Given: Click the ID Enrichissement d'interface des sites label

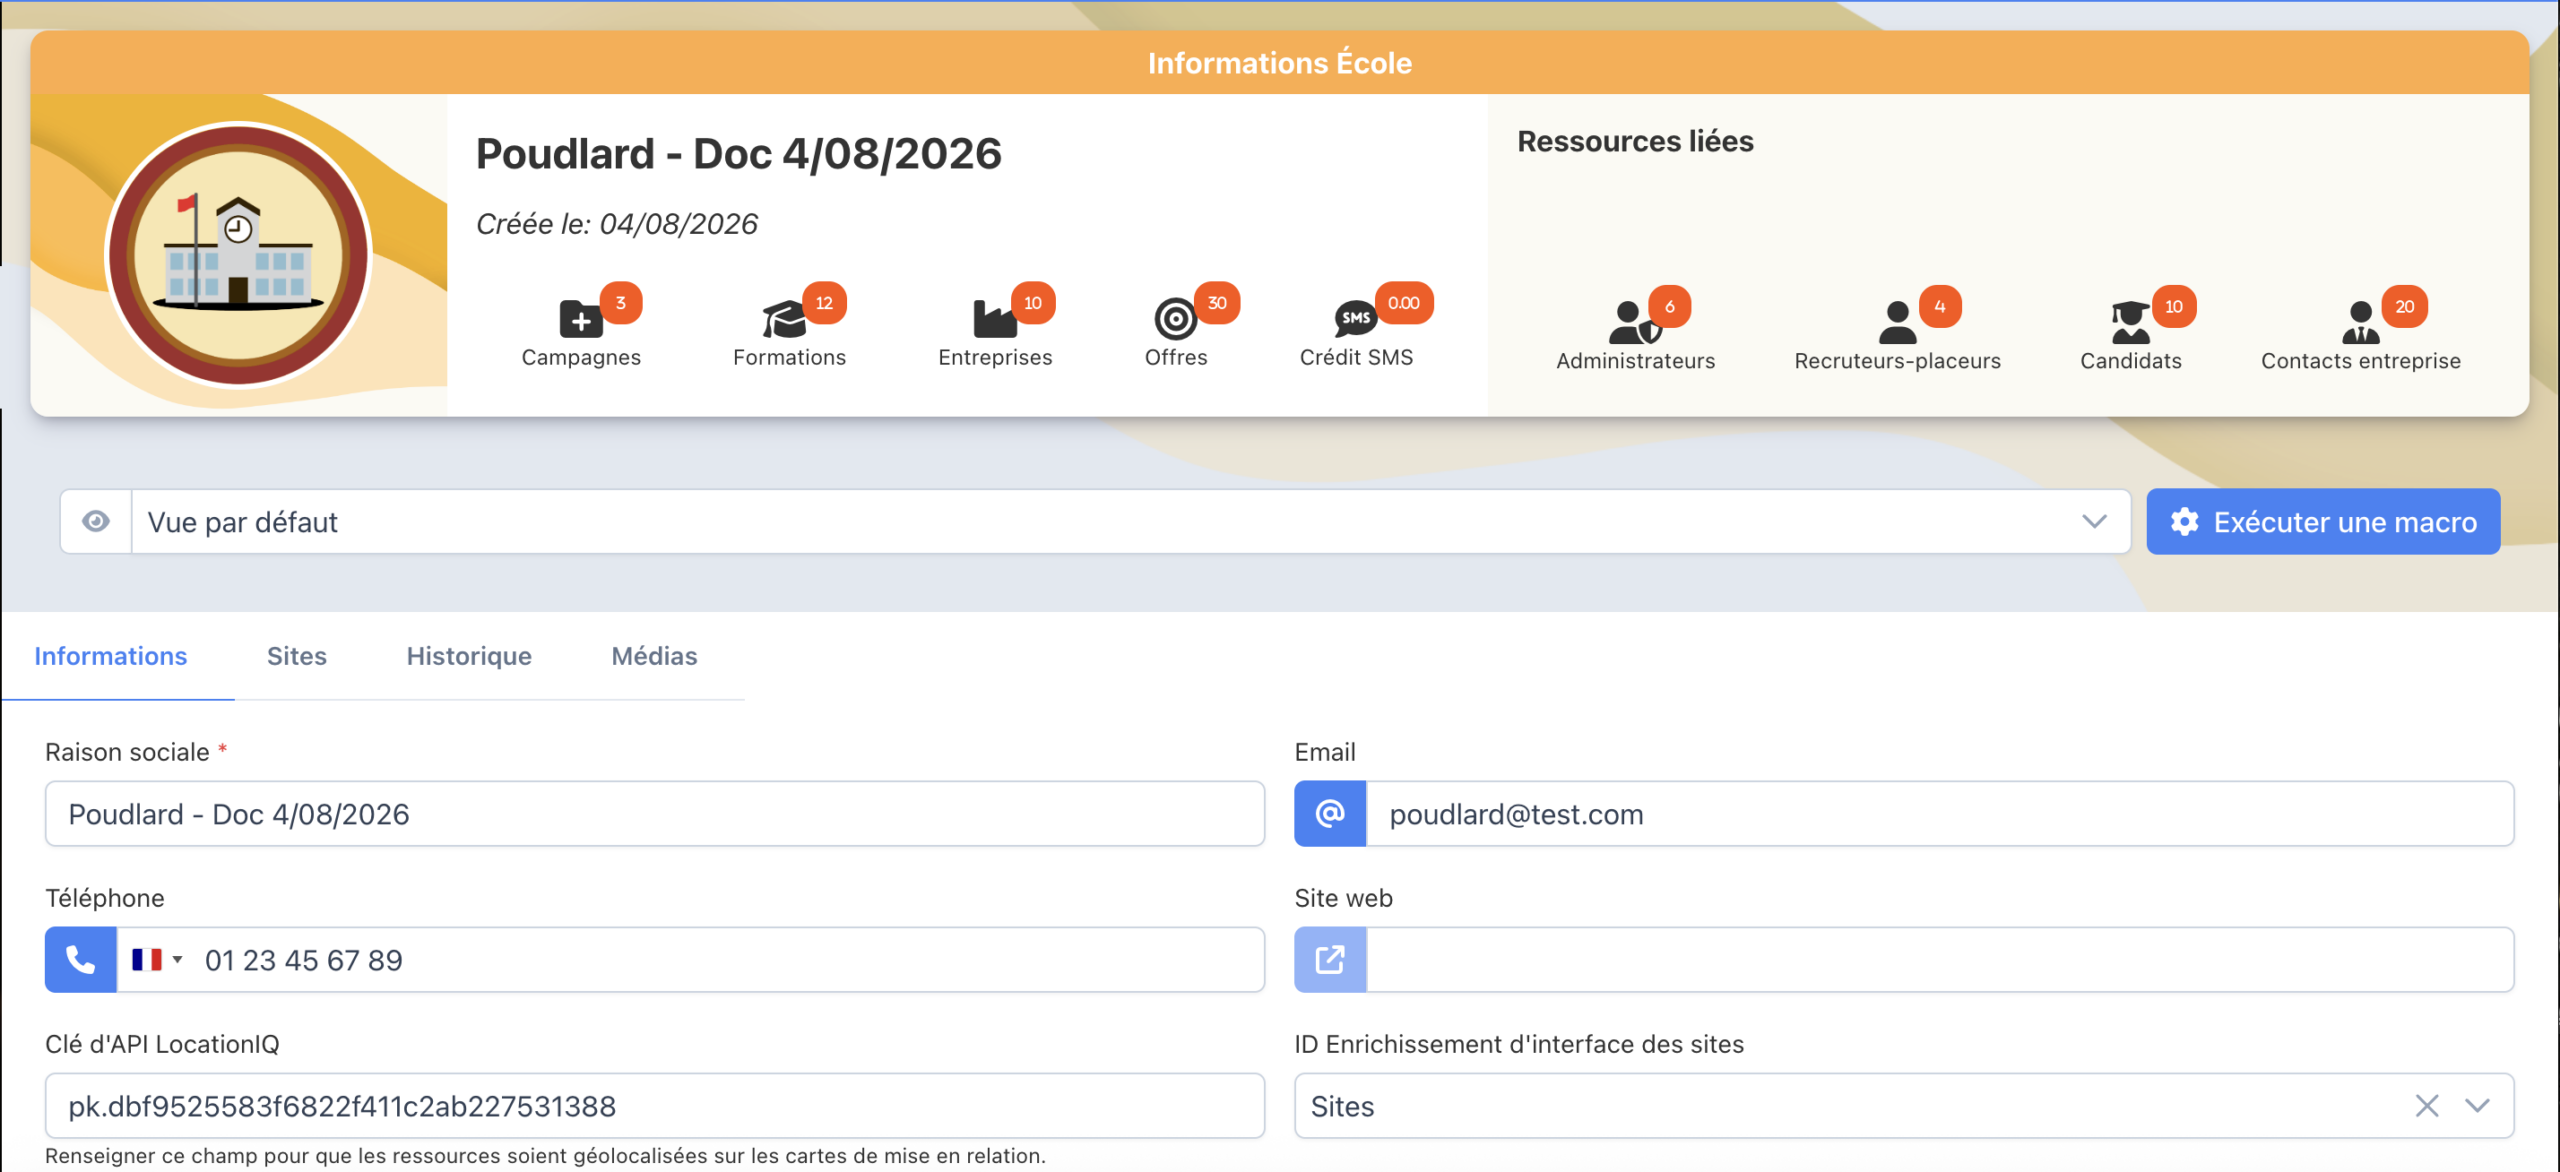Looking at the screenshot, I should [1519, 1044].
